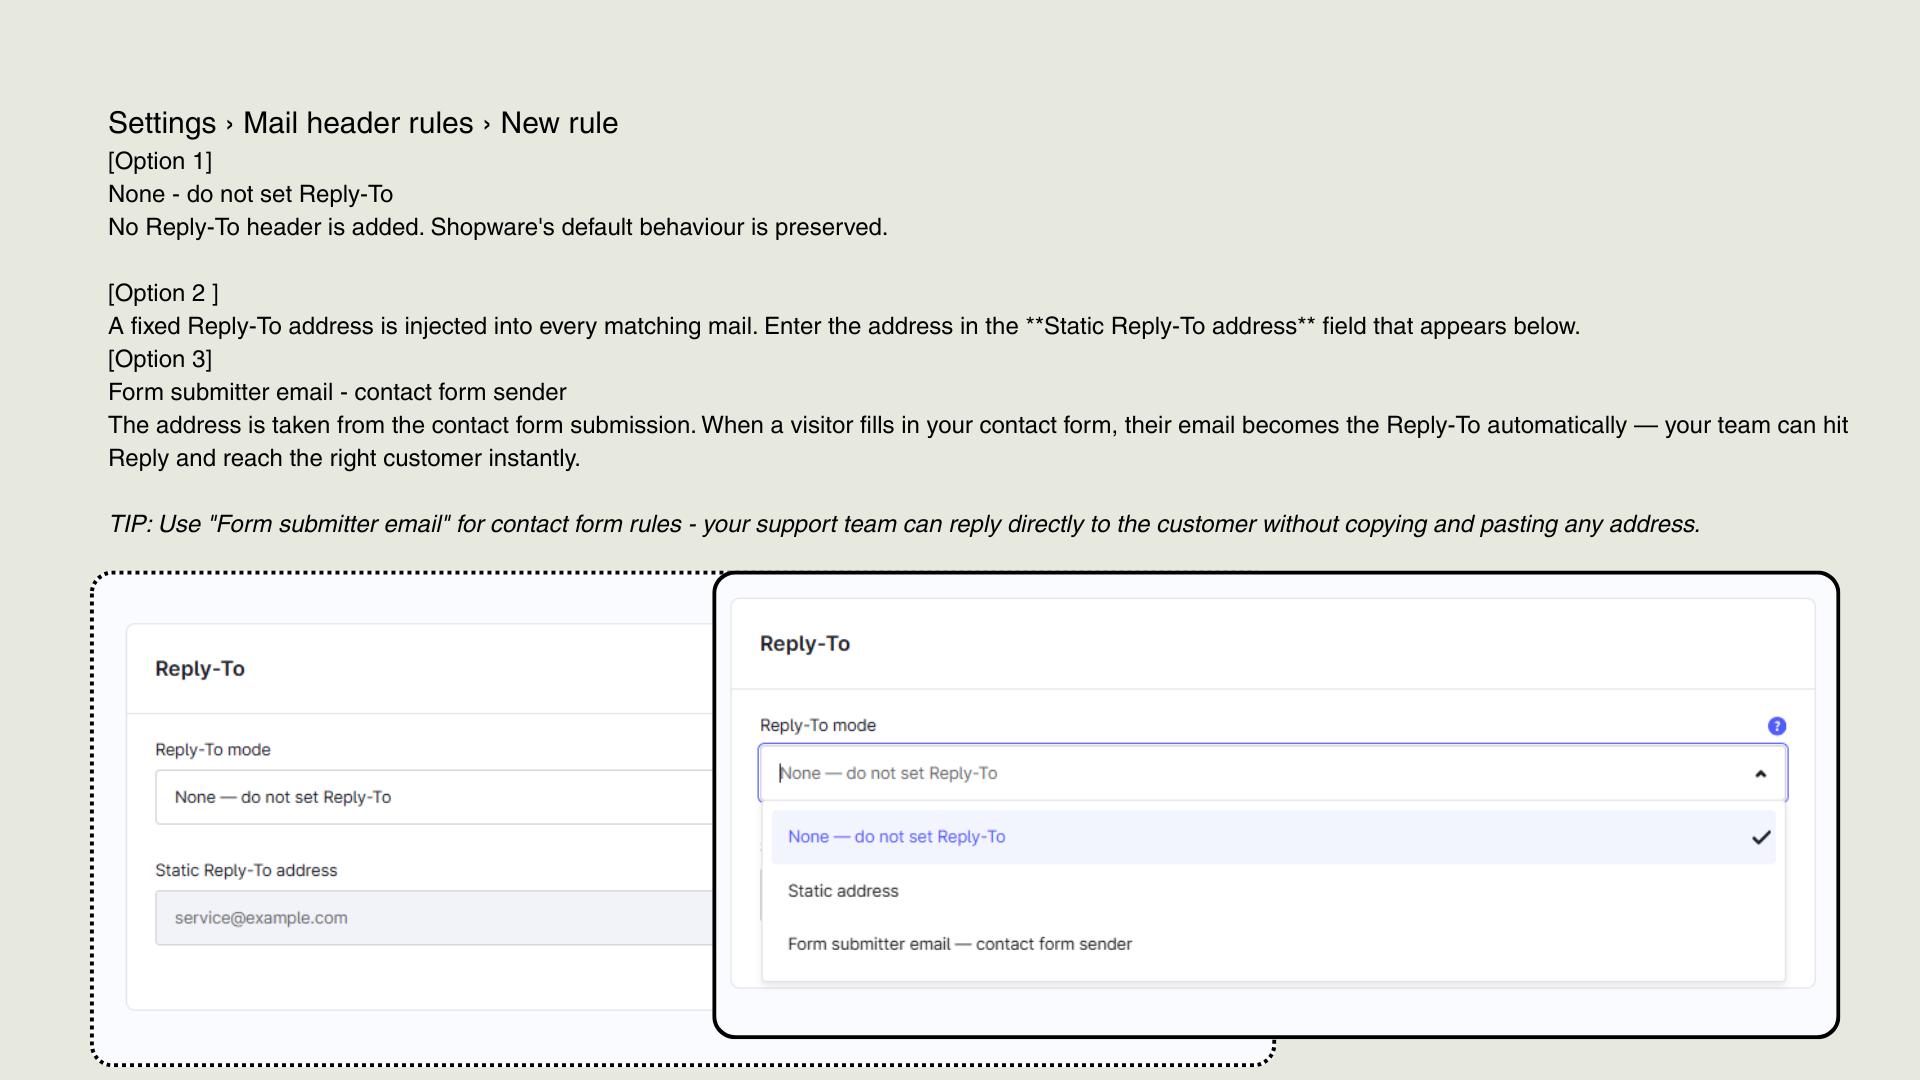Click the "[Option 3]" heading text
Viewport: 1920px width, 1080px height.
160,359
